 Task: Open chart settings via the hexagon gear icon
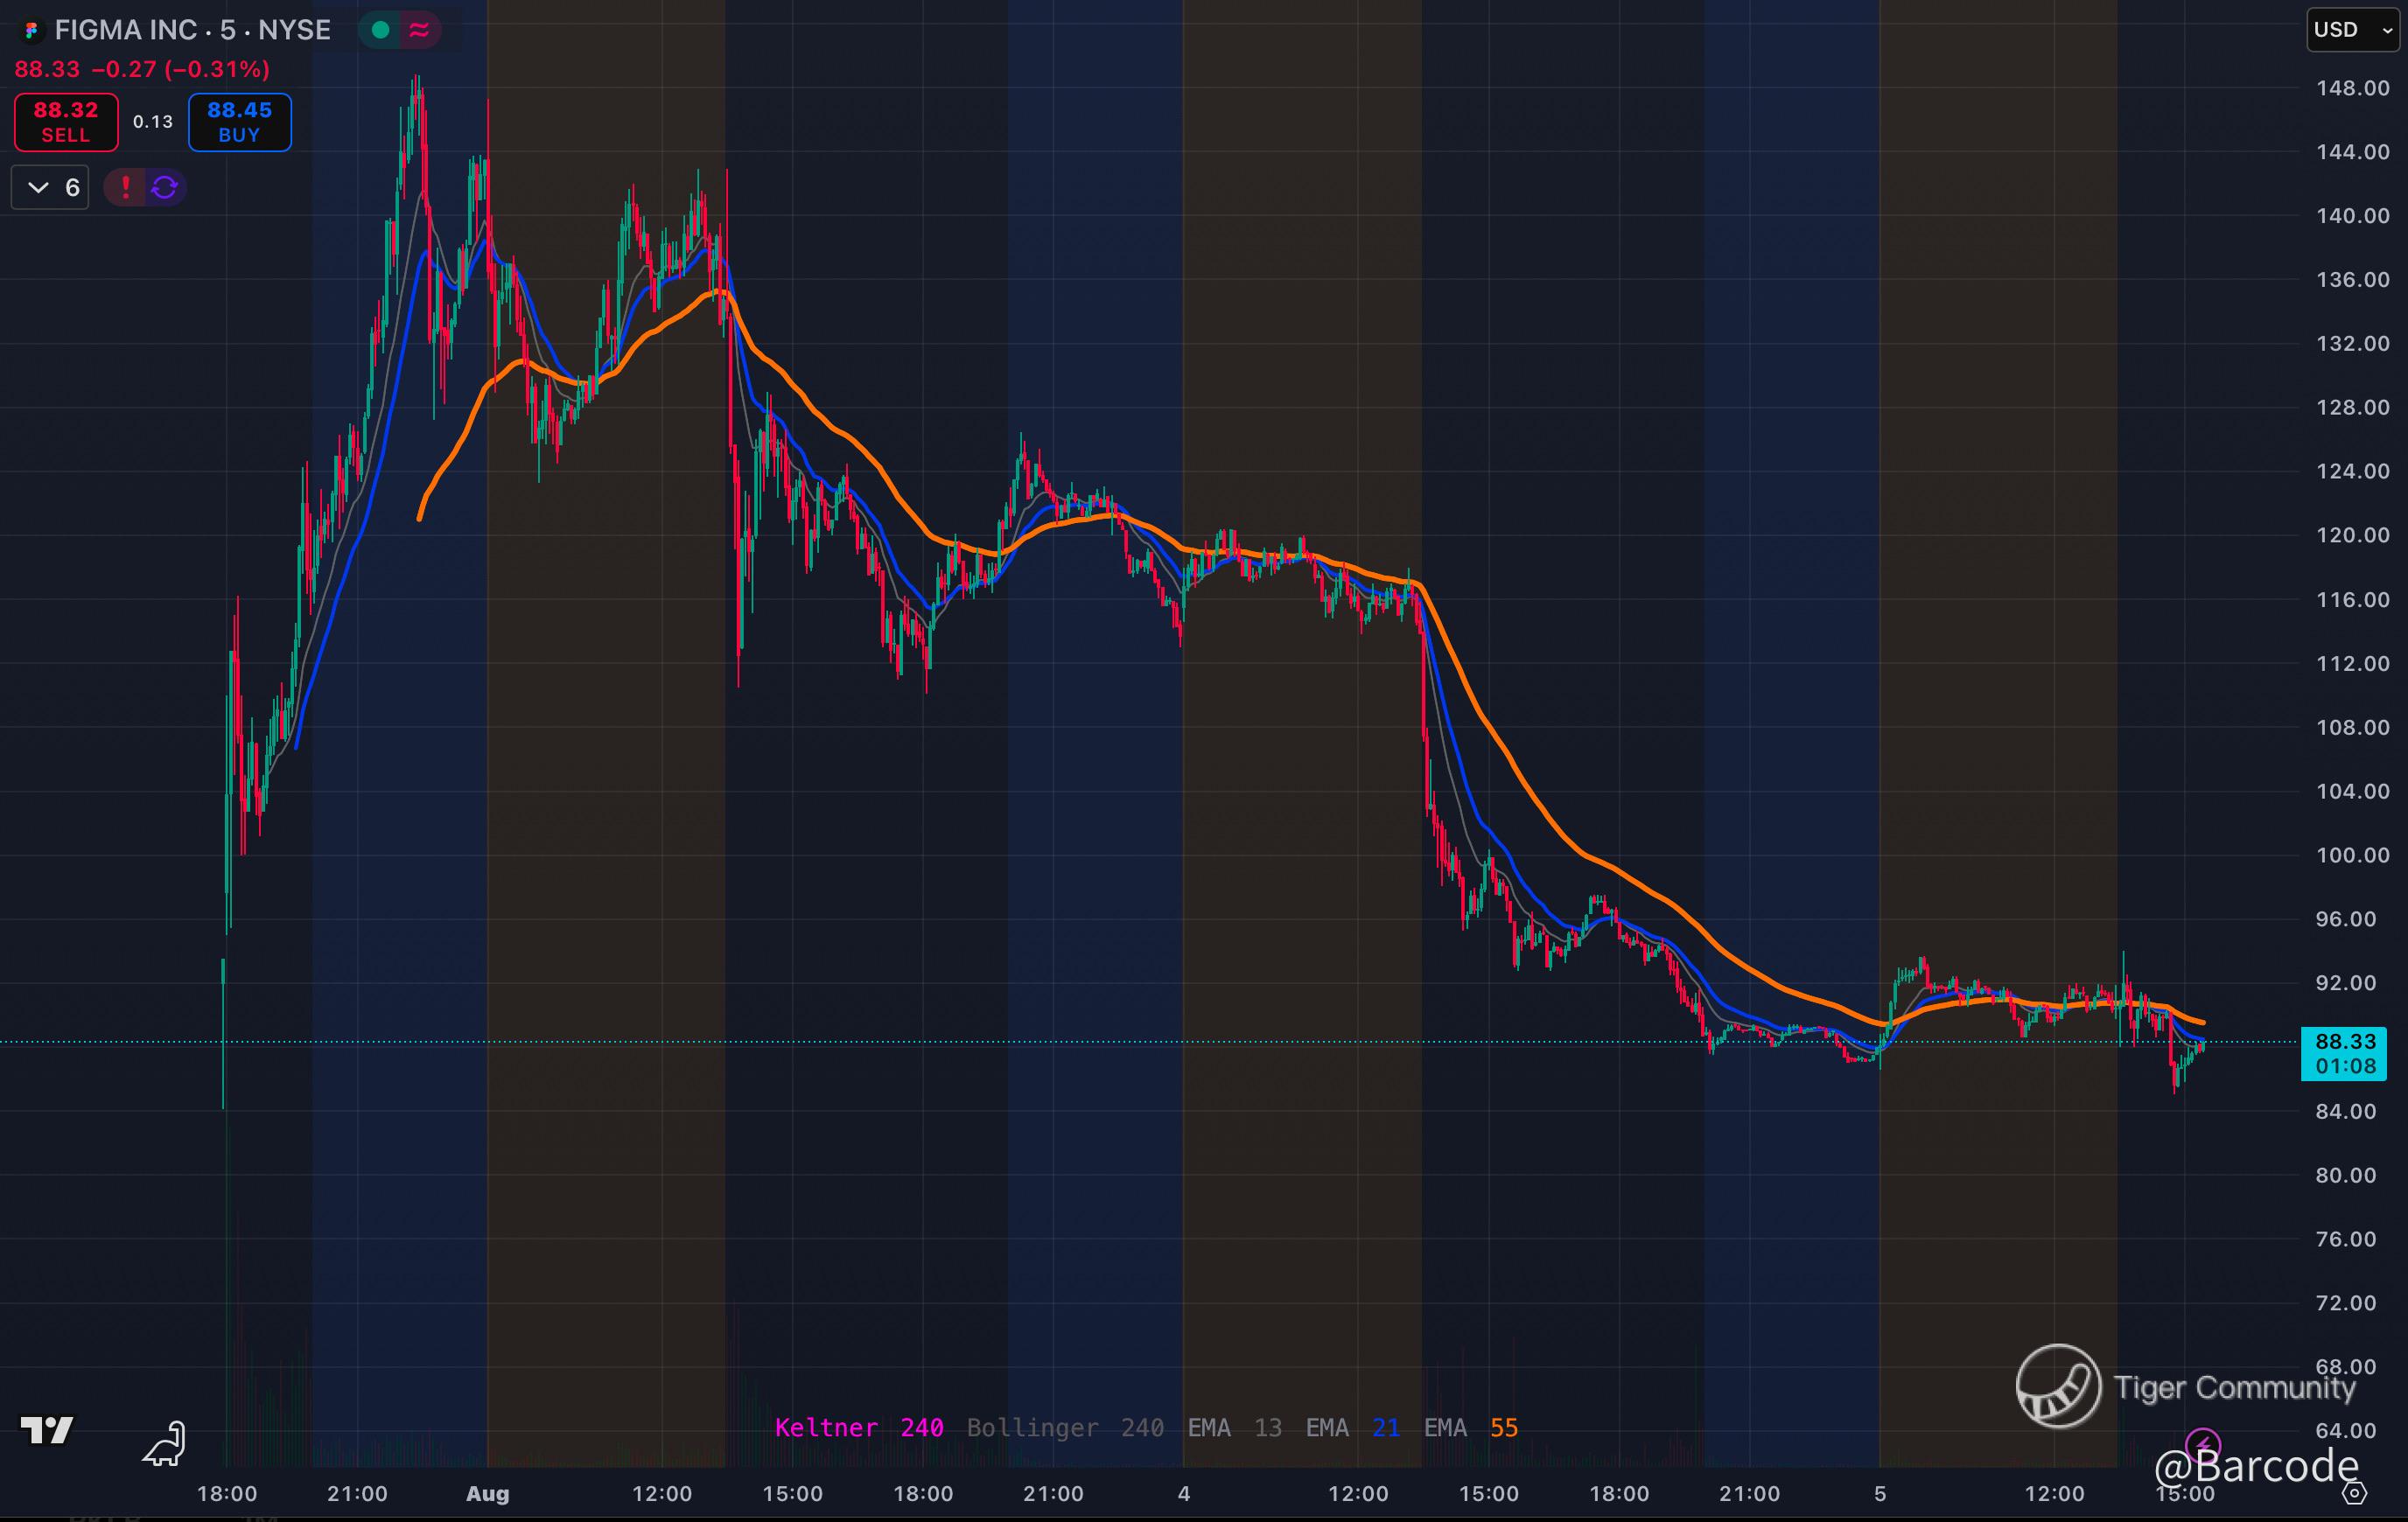[2355, 1493]
